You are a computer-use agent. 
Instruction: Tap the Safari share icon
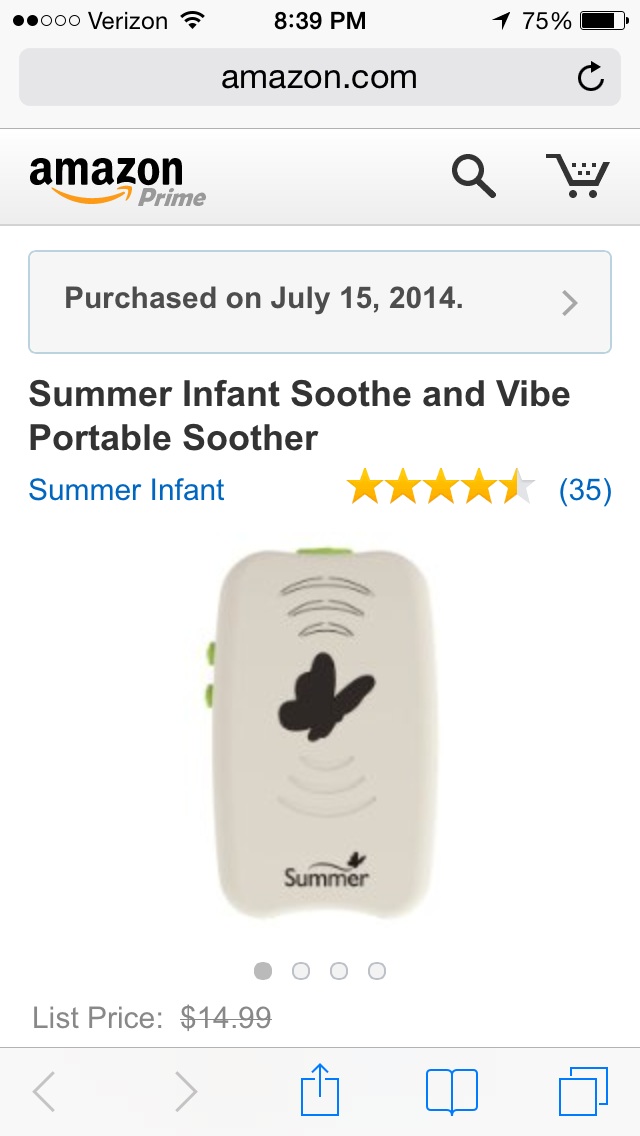click(x=320, y=1089)
